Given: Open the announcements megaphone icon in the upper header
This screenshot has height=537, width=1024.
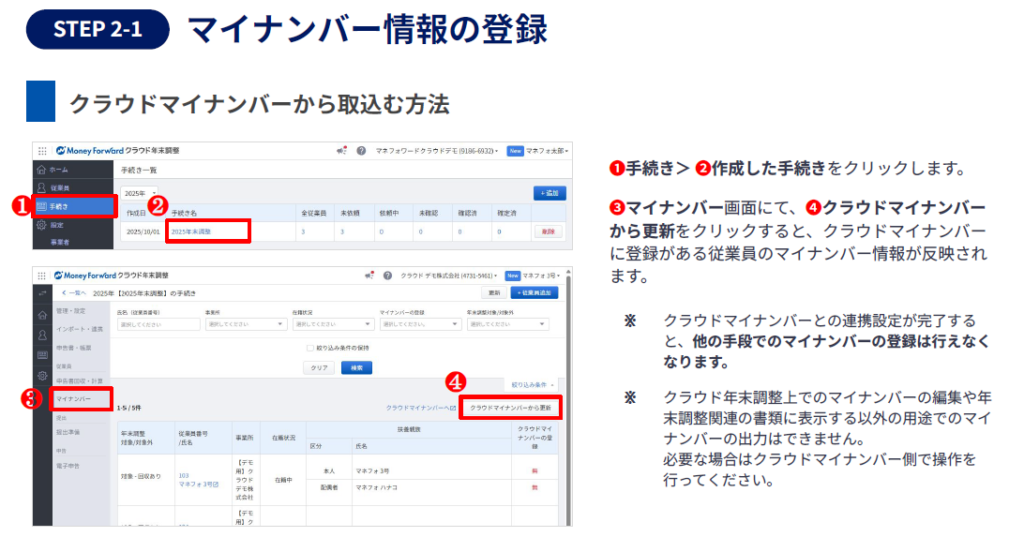Looking at the screenshot, I should click(x=343, y=150).
